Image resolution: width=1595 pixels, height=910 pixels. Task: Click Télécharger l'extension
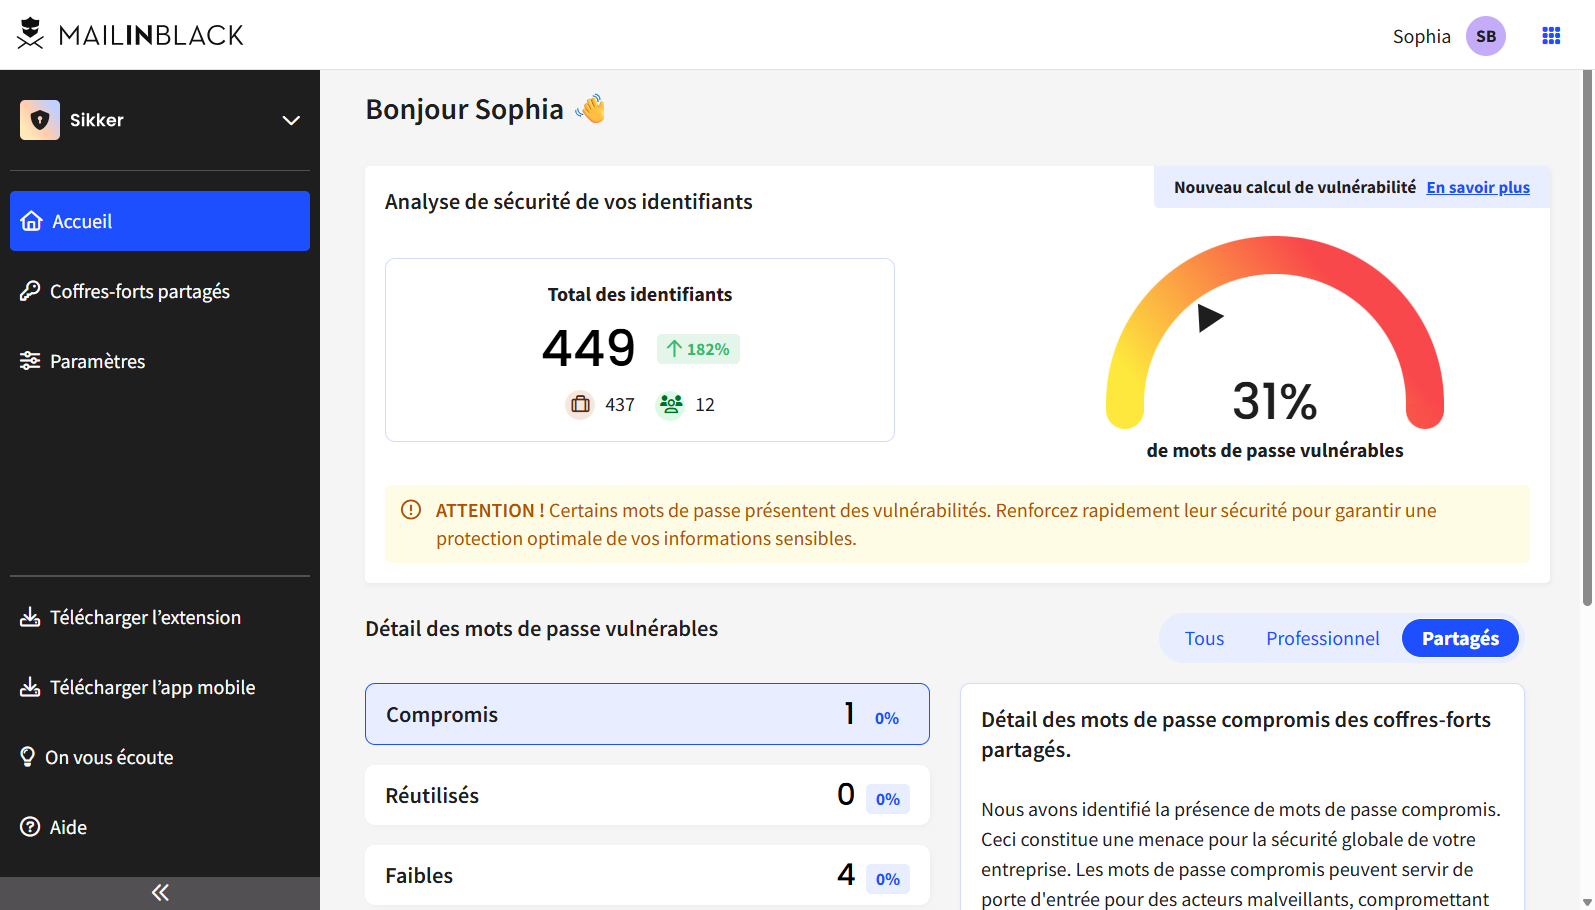coord(145,617)
